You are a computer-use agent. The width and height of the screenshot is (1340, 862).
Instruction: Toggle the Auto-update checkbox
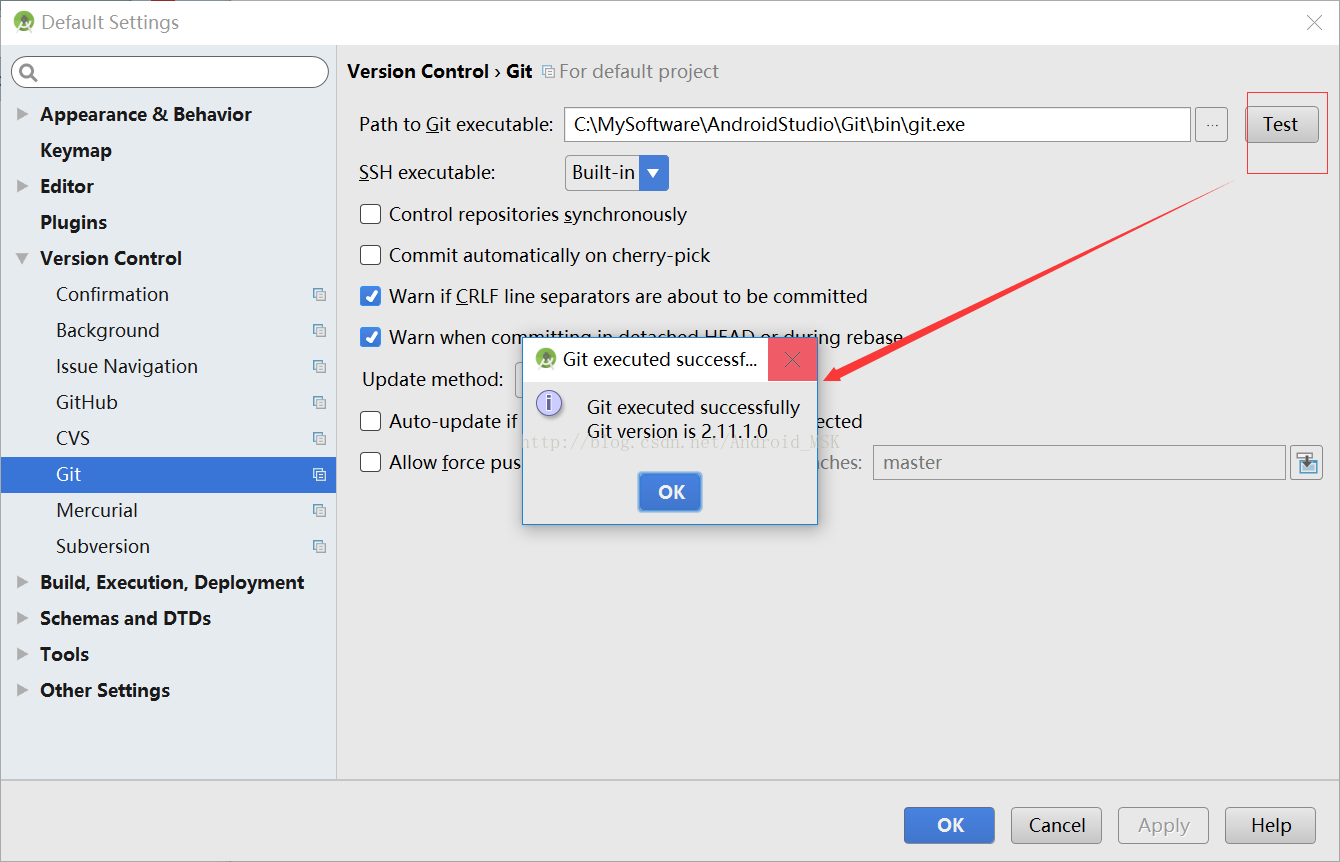pos(370,421)
